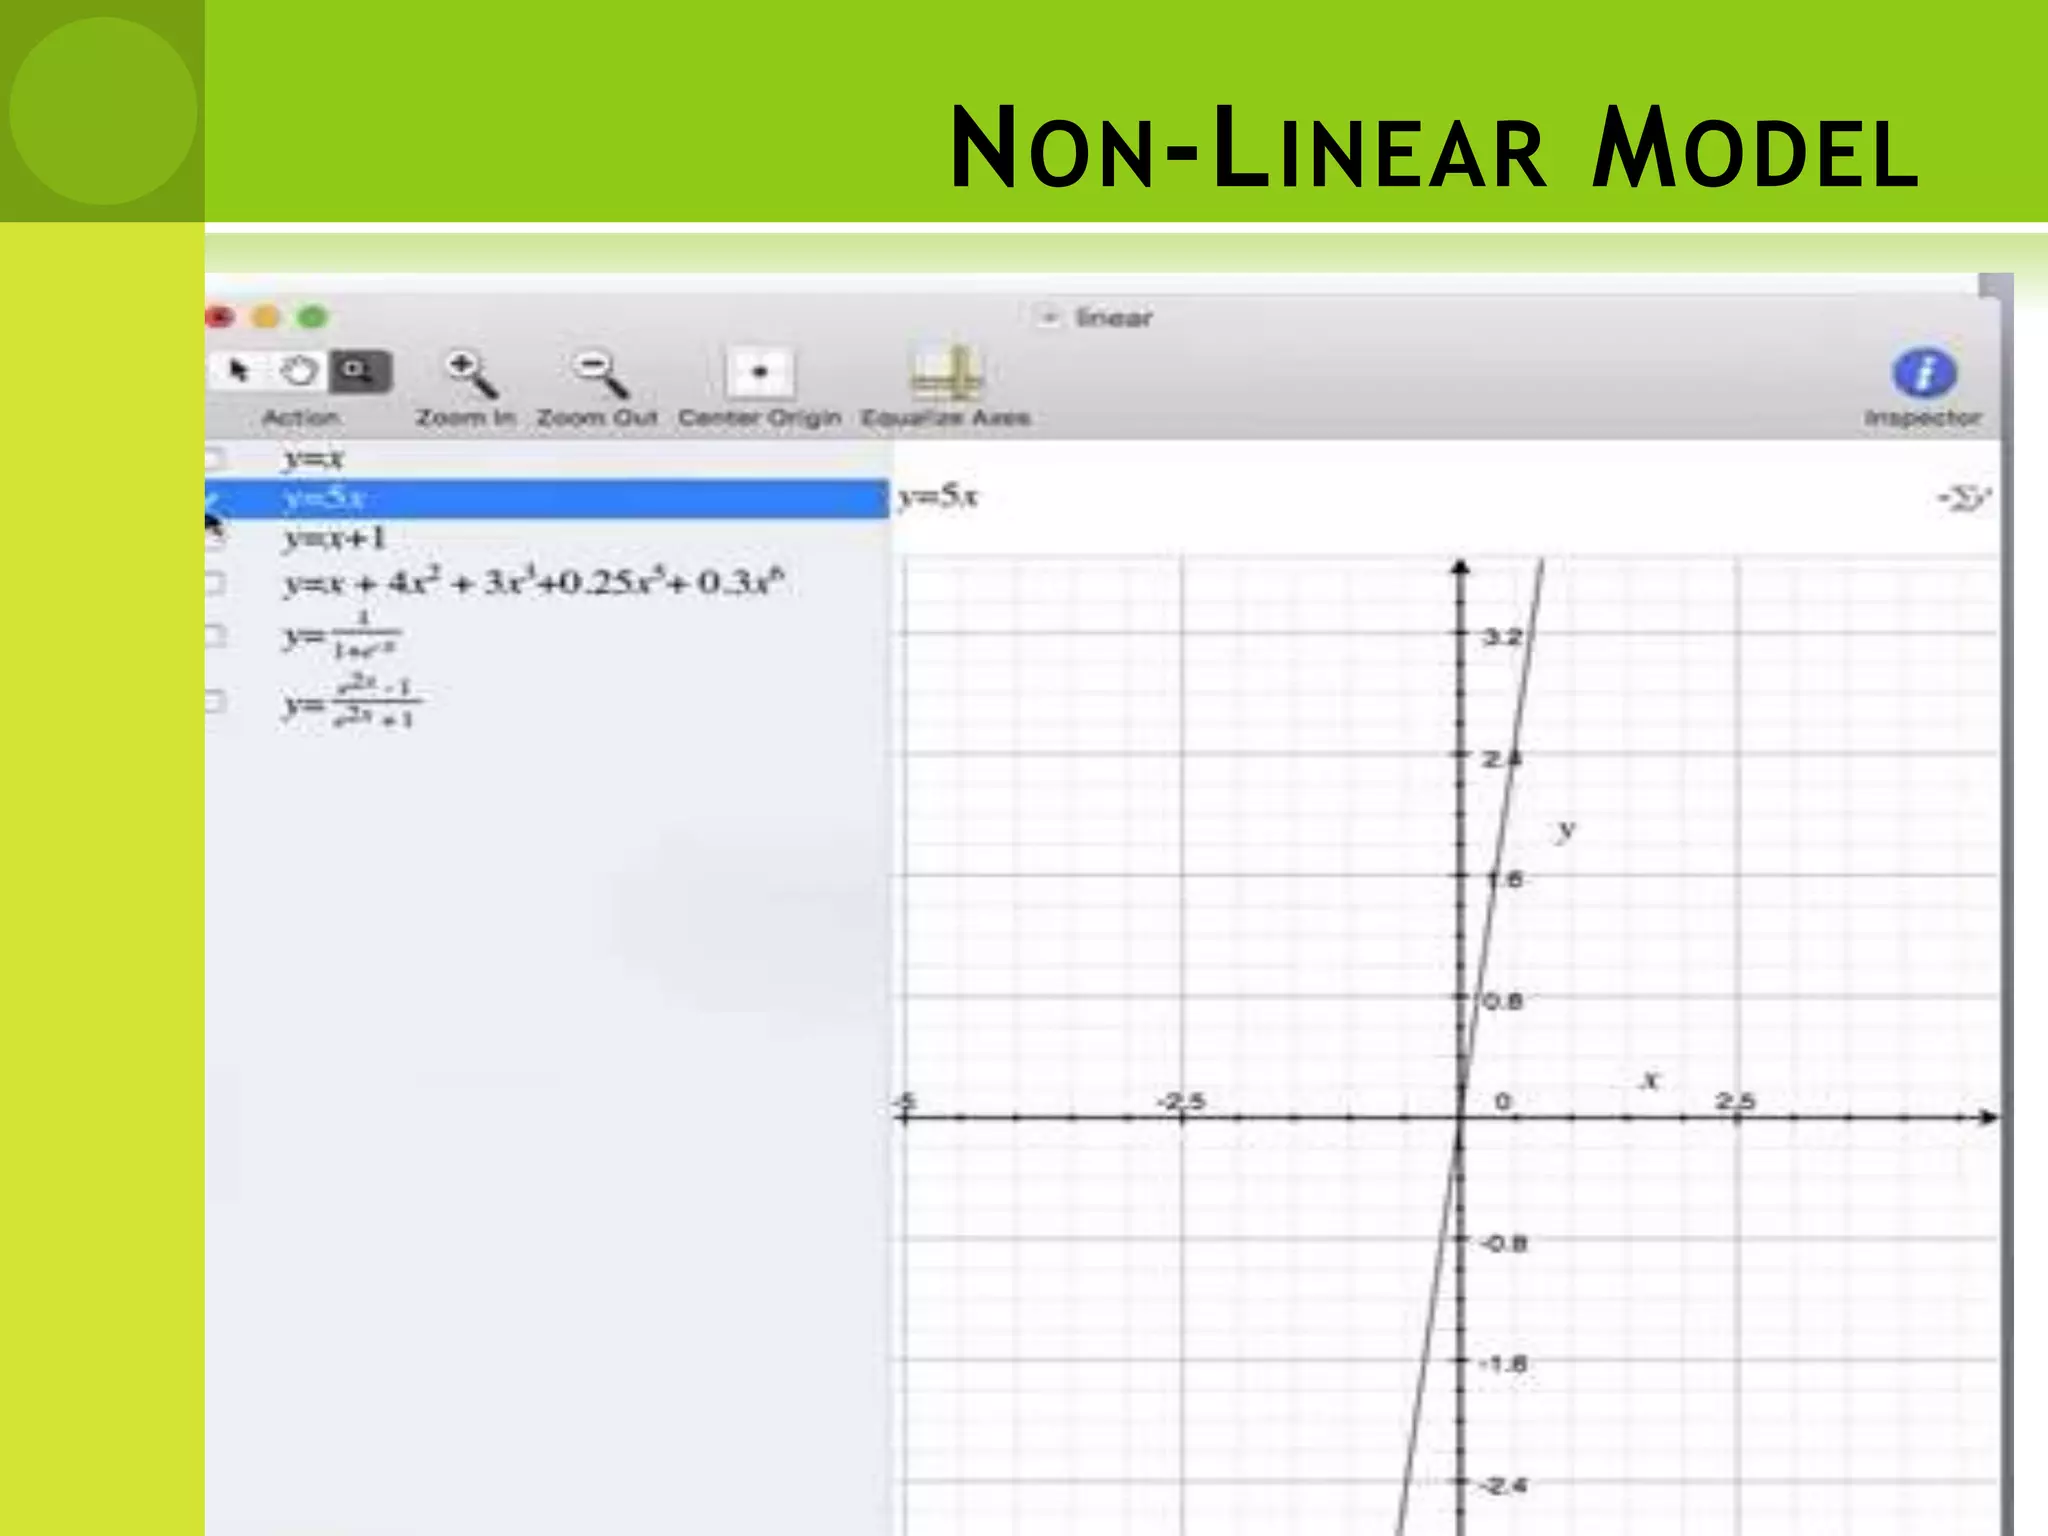This screenshot has height=1536, width=2048.
Task: Open the blue Inspector icon
Action: click(x=1924, y=373)
